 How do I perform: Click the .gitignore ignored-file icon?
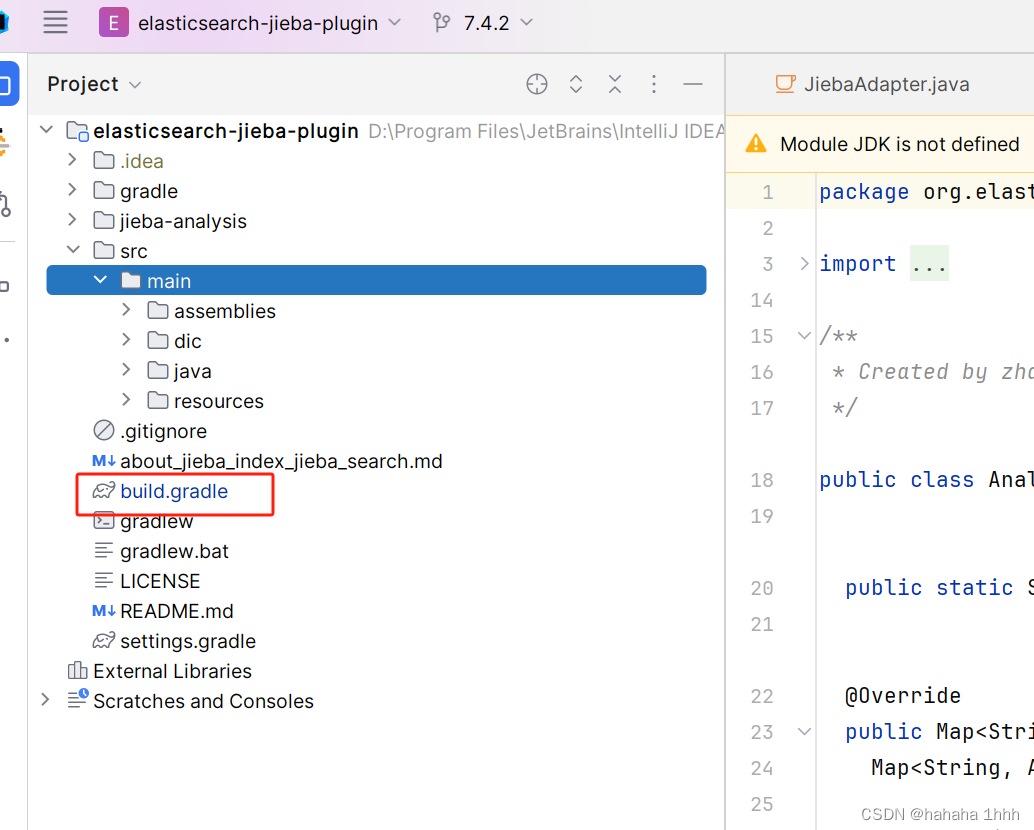click(x=104, y=430)
